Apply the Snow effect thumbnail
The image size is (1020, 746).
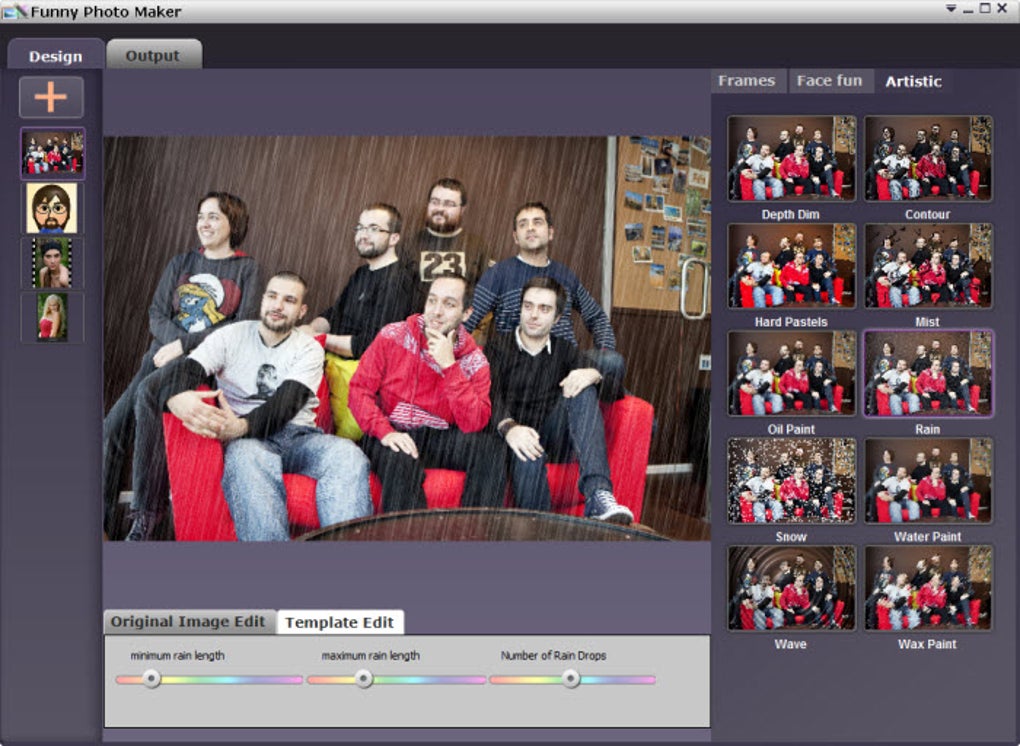point(792,480)
